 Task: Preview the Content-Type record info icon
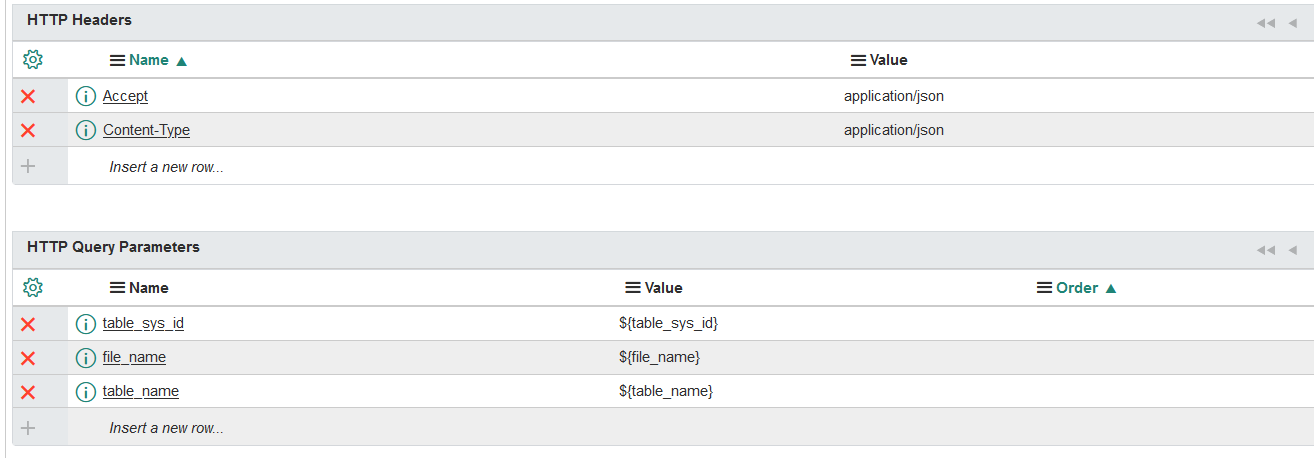tap(86, 131)
